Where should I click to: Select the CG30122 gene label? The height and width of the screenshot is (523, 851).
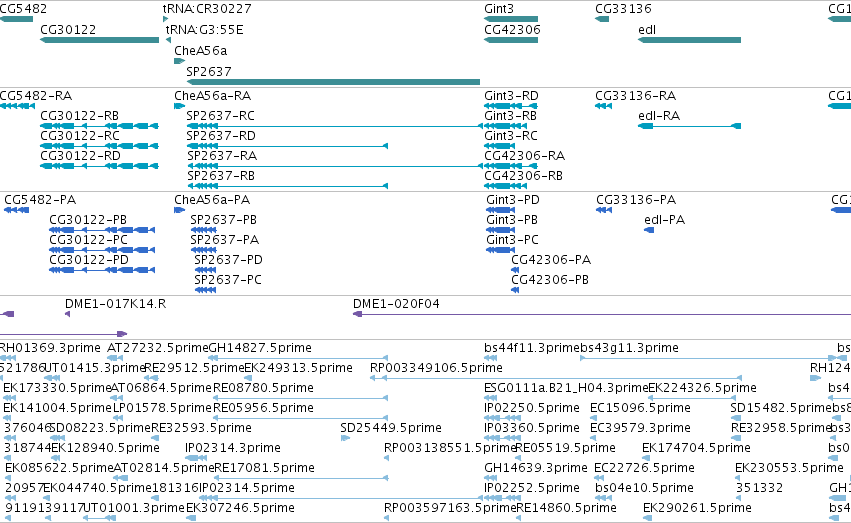pyautogui.click(x=68, y=30)
